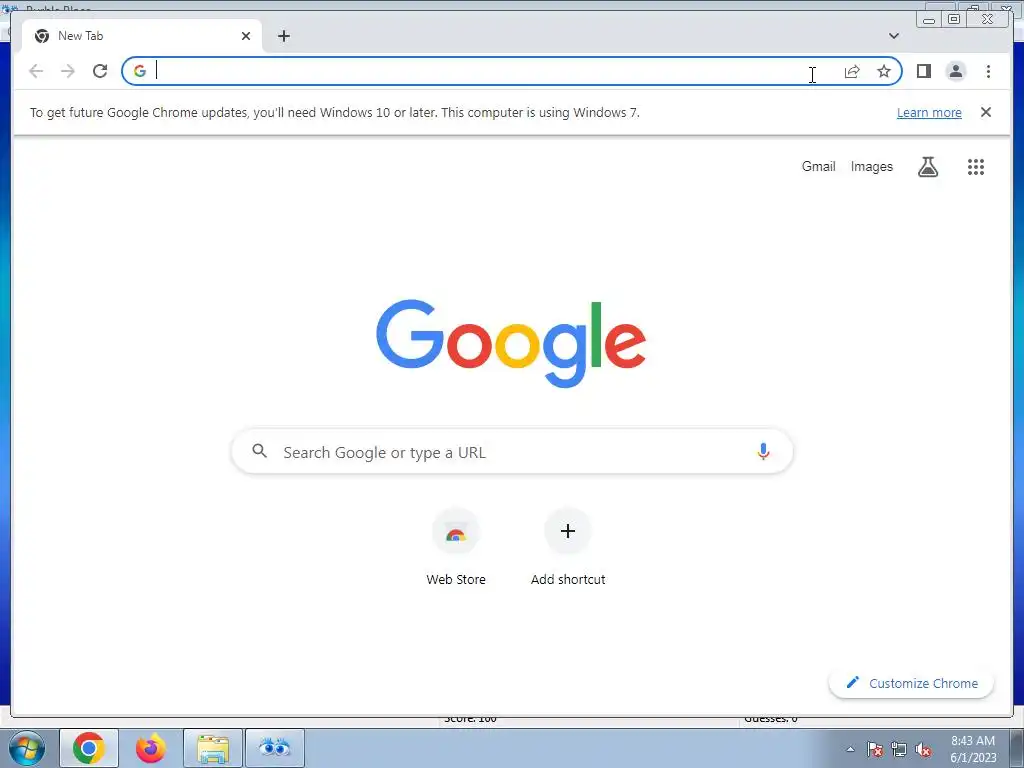Open Gmail link
The height and width of the screenshot is (768, 1024).
(x=818, y=167)
